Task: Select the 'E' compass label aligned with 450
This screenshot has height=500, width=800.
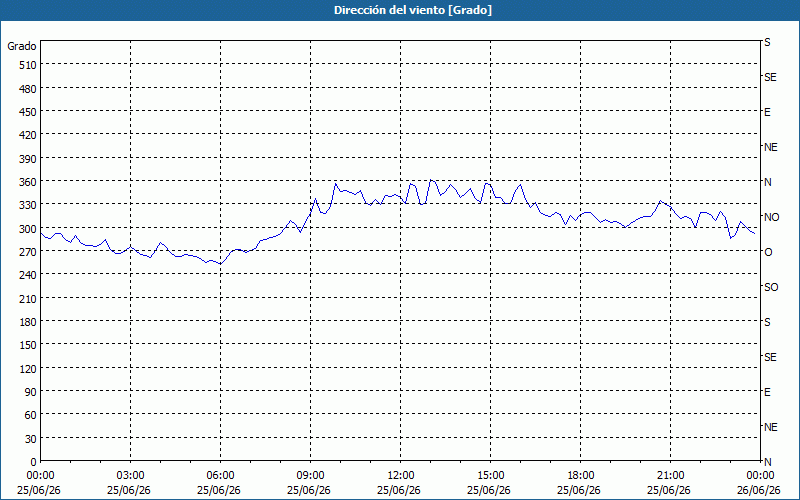Action: tap(767, 112)
